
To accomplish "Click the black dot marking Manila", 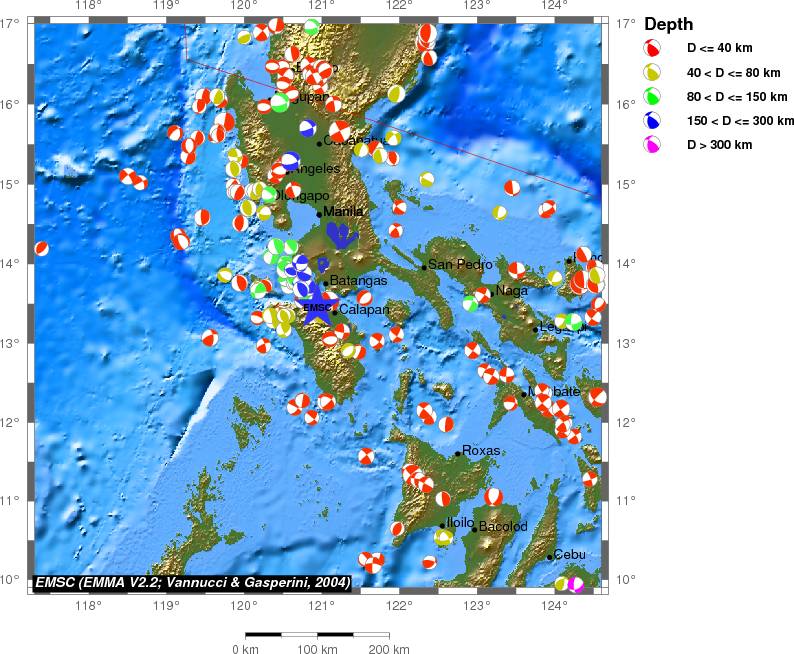I will click(320, 213).
